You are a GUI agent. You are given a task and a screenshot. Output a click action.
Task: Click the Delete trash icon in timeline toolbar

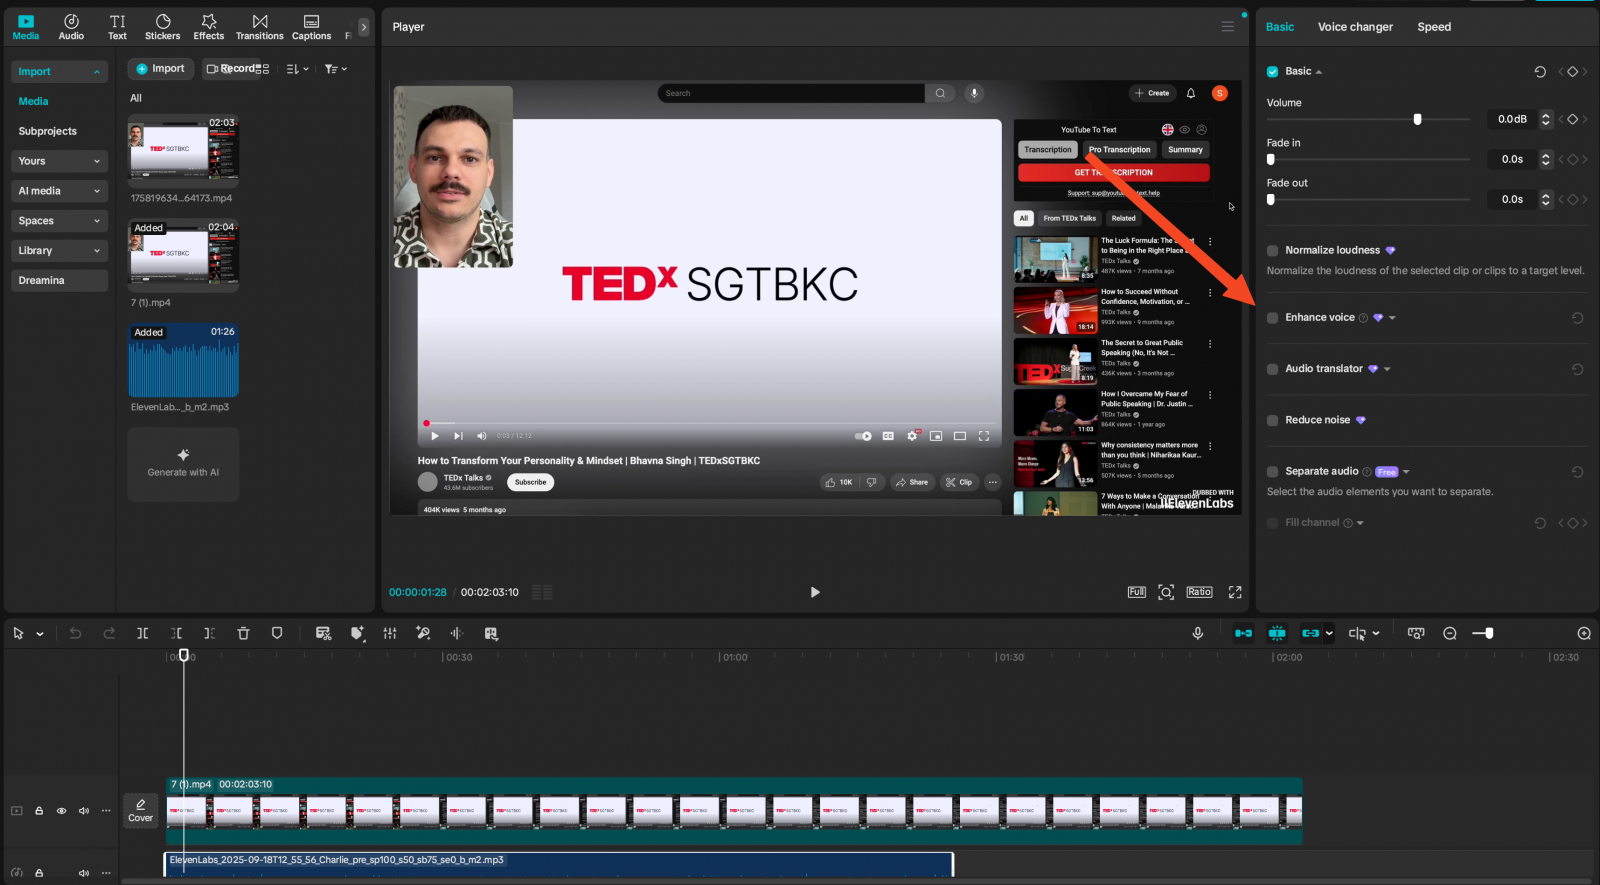(243, 633)
